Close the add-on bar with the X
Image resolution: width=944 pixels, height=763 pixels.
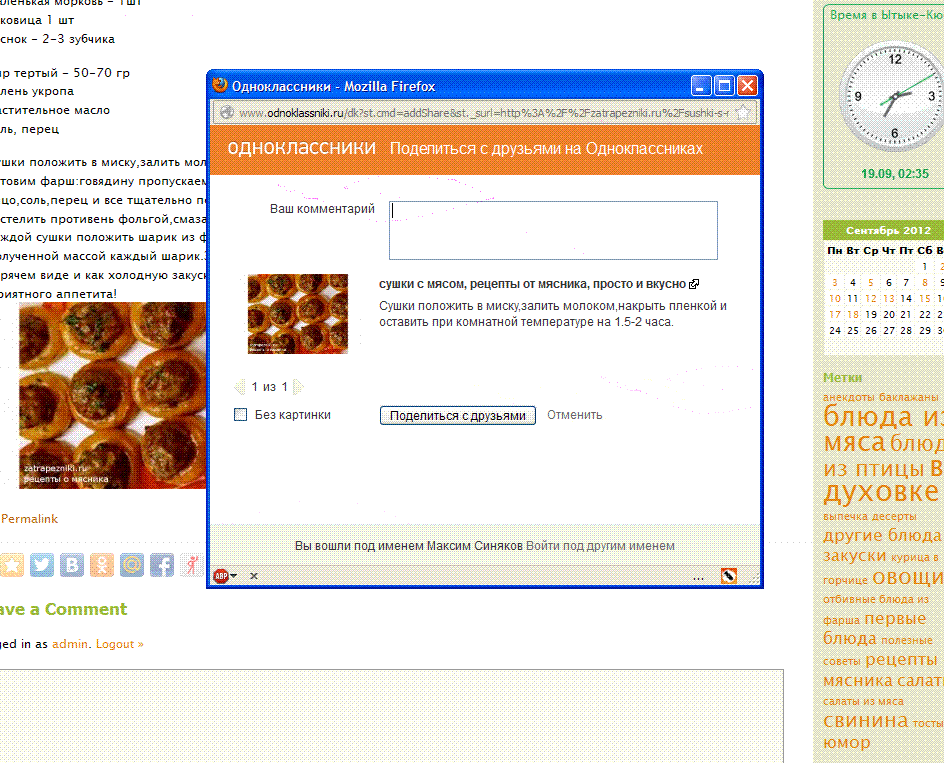point(253,576)
